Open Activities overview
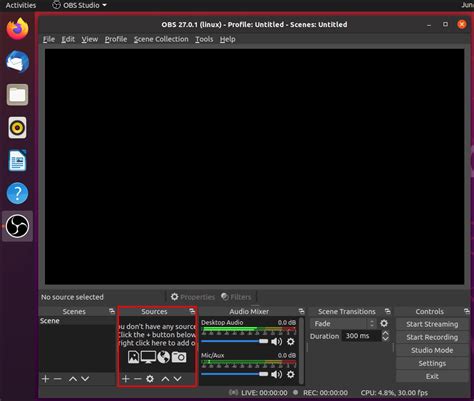 click(21, 5)
